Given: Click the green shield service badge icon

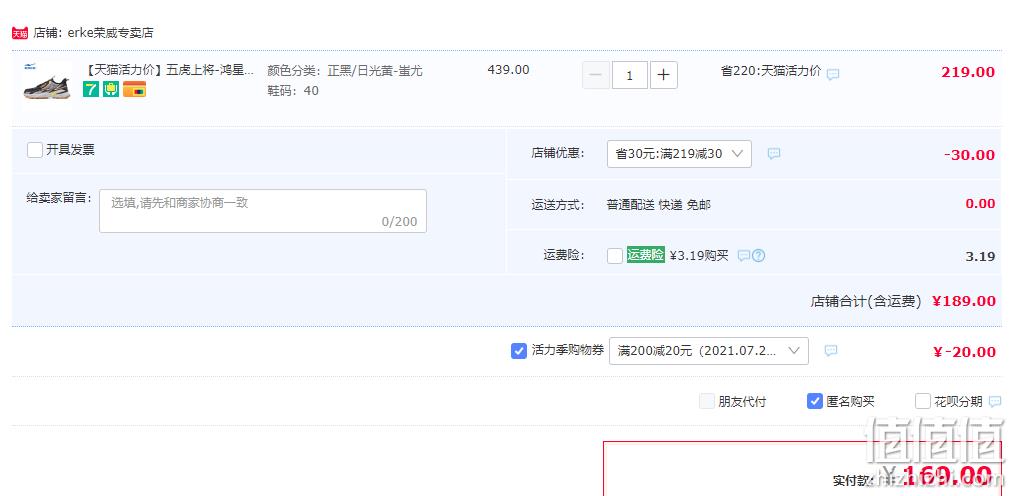Looking at the screenshot, I should click(x=111, y=89).
